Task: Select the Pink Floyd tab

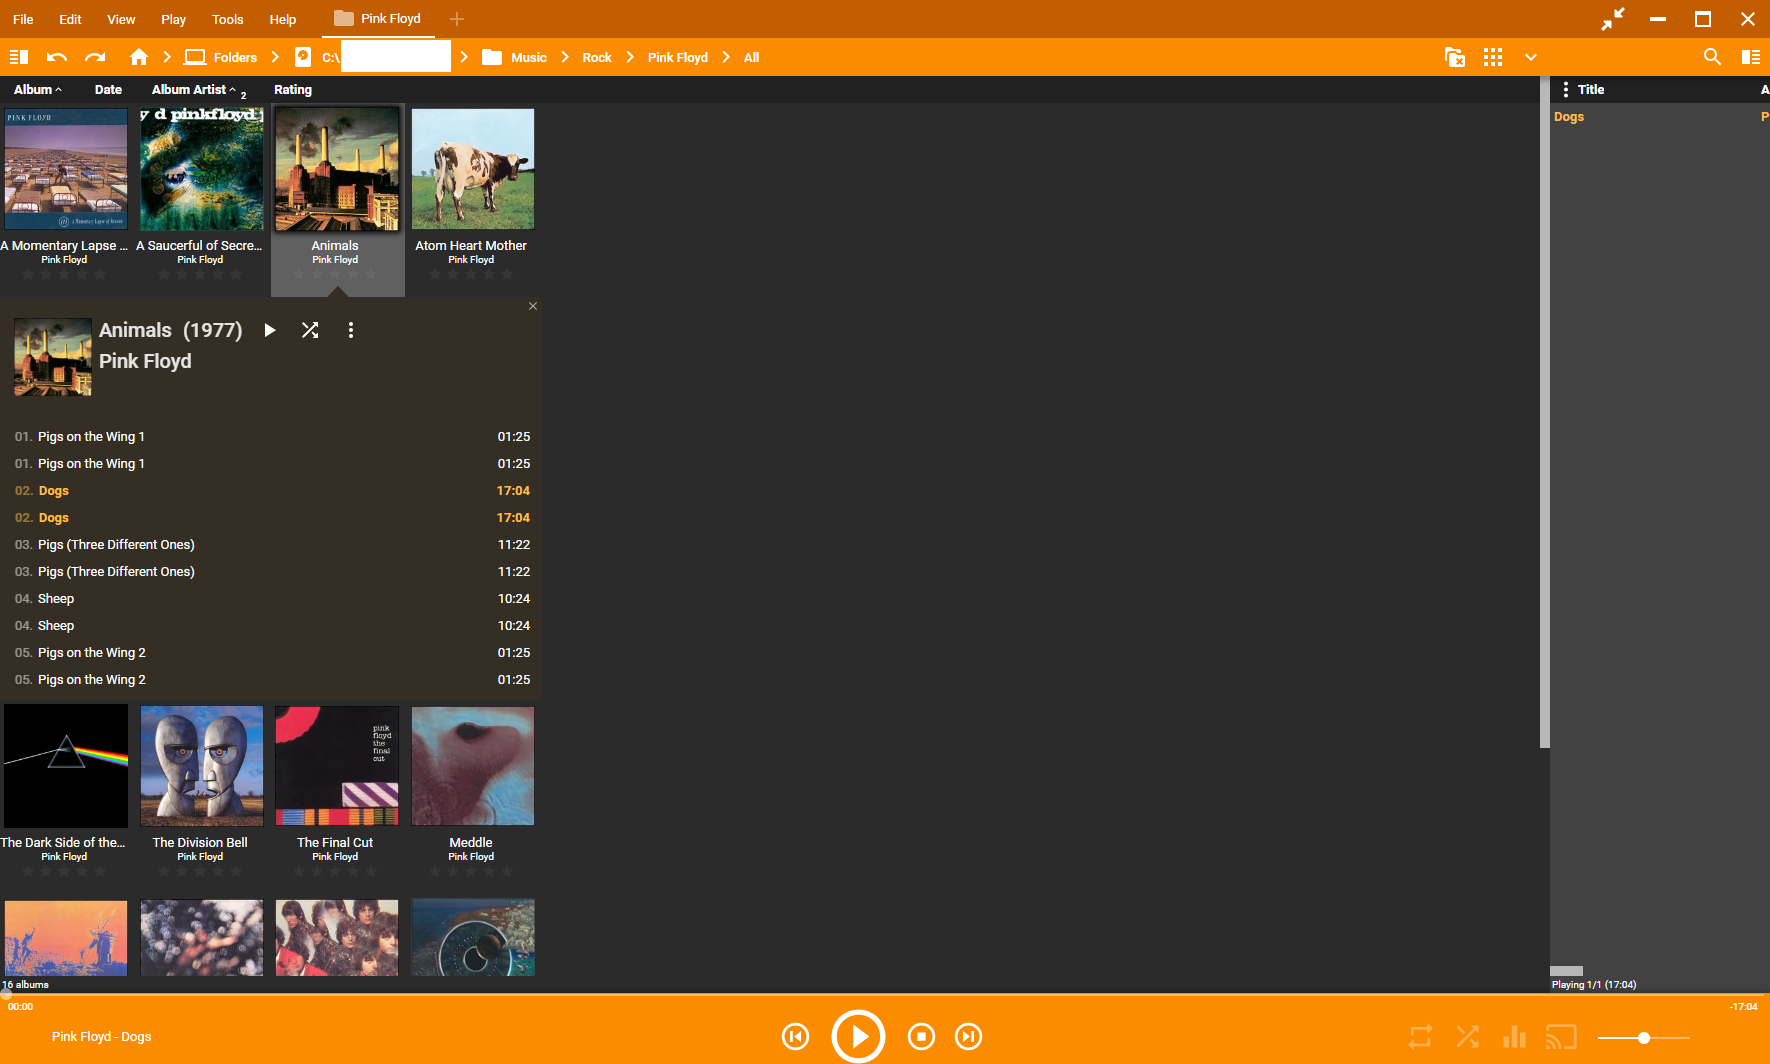Action: (378, 19)
